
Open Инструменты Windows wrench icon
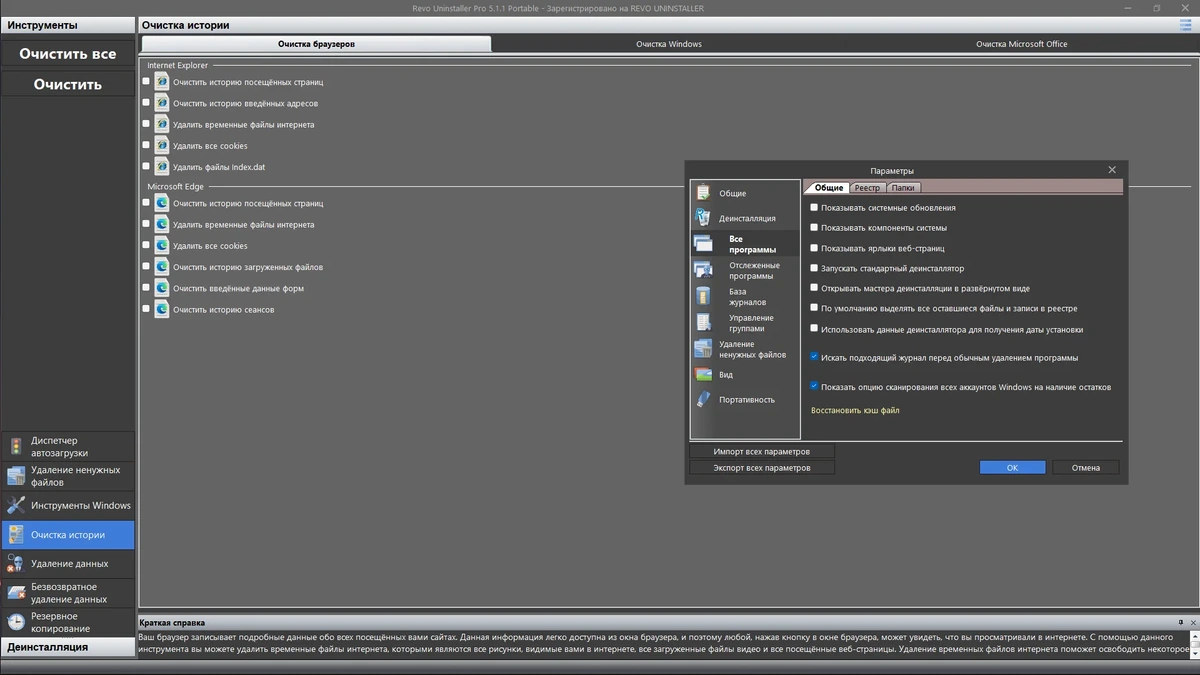[15, 505]
